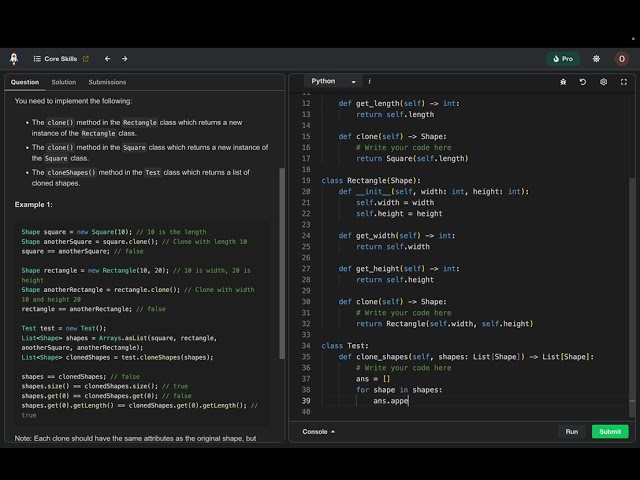
Task: Toggle theme with the sun icon
Action: (596, 59)
